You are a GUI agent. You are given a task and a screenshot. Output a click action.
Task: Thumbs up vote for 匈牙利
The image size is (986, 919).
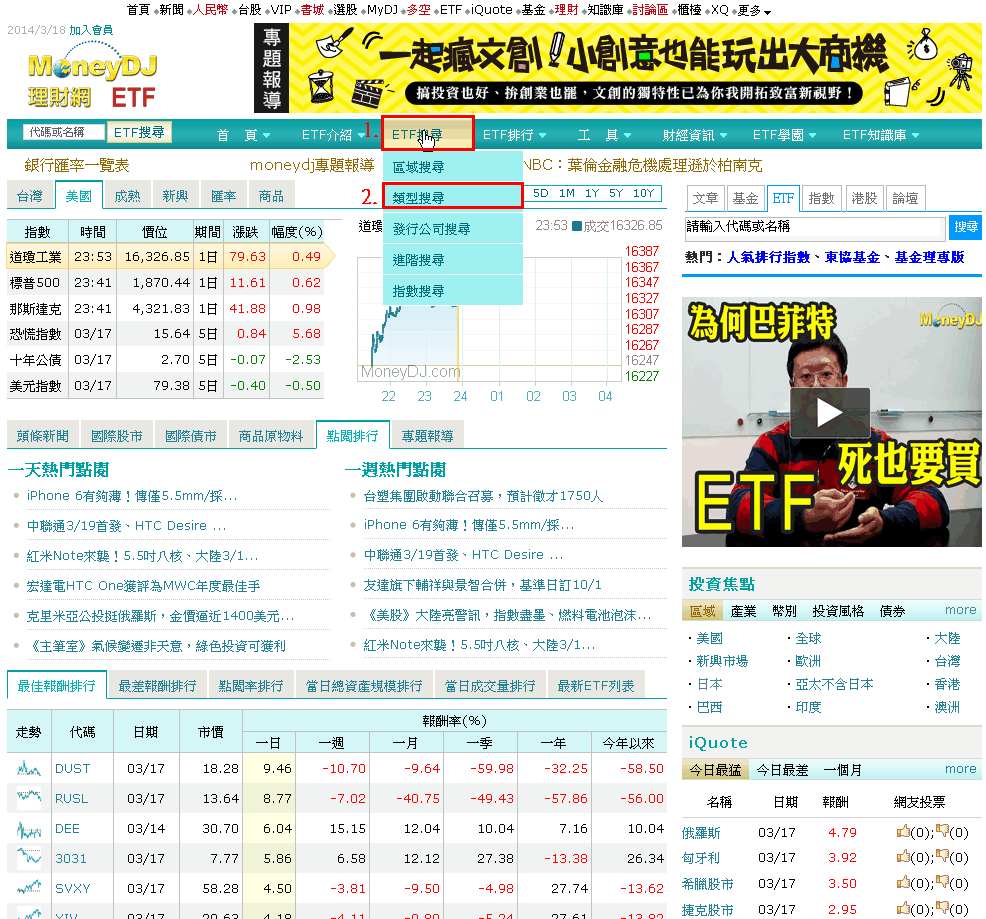[x=903, y=857]
